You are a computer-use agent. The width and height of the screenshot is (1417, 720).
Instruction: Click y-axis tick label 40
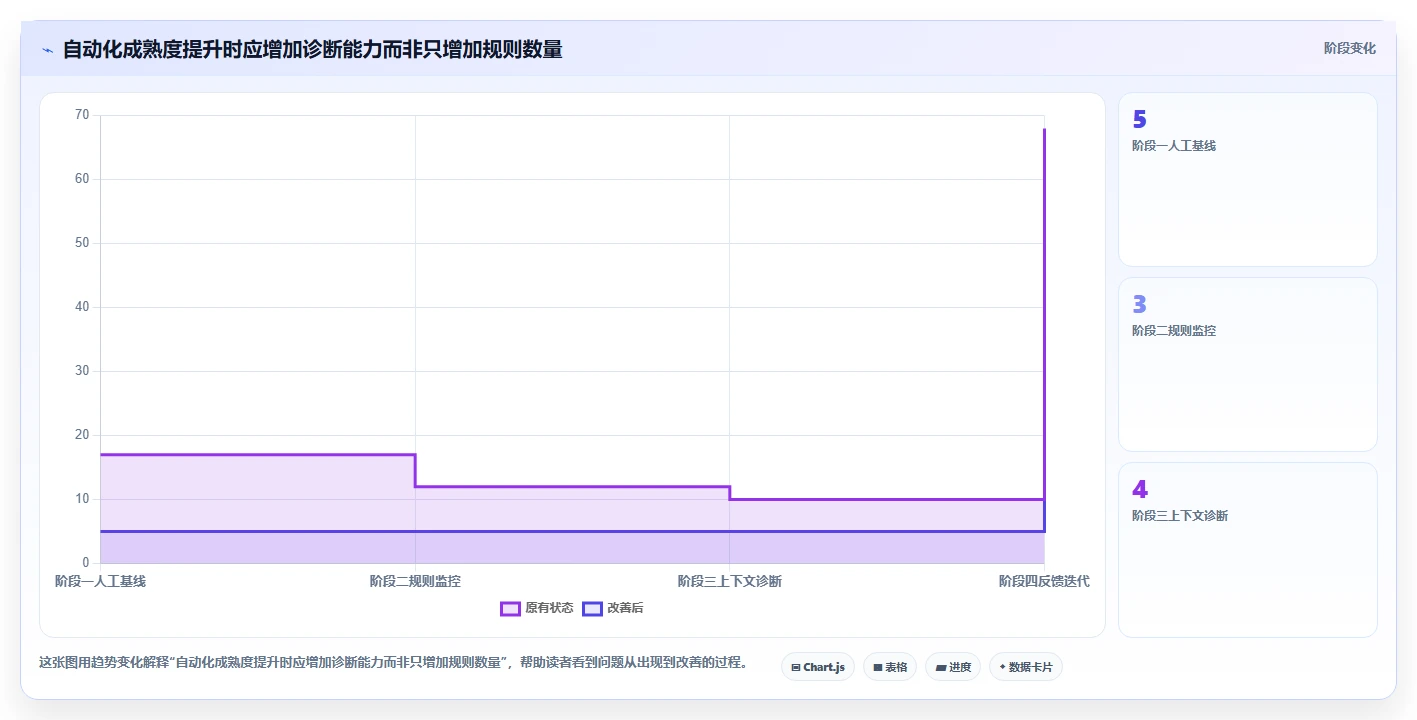(82, 307)
